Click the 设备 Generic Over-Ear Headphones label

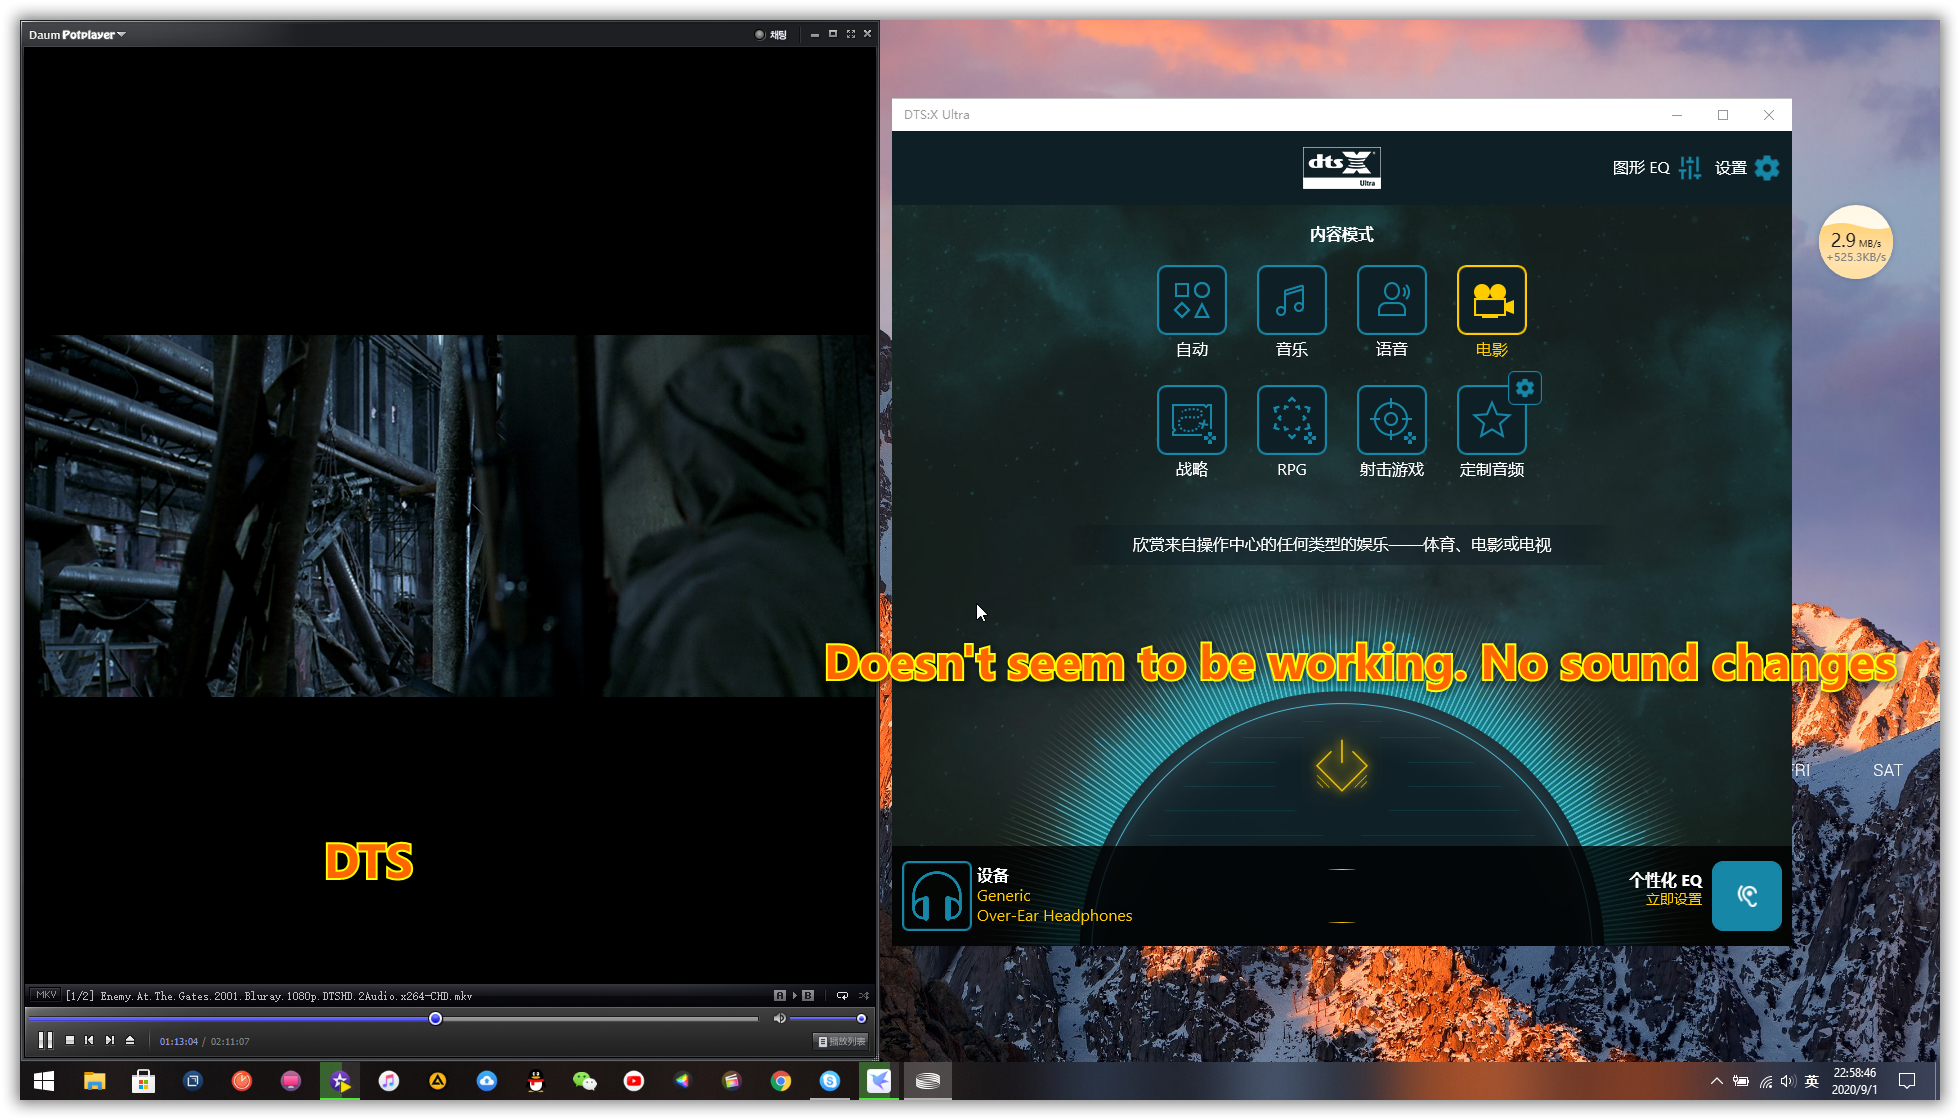(1054, 896)
